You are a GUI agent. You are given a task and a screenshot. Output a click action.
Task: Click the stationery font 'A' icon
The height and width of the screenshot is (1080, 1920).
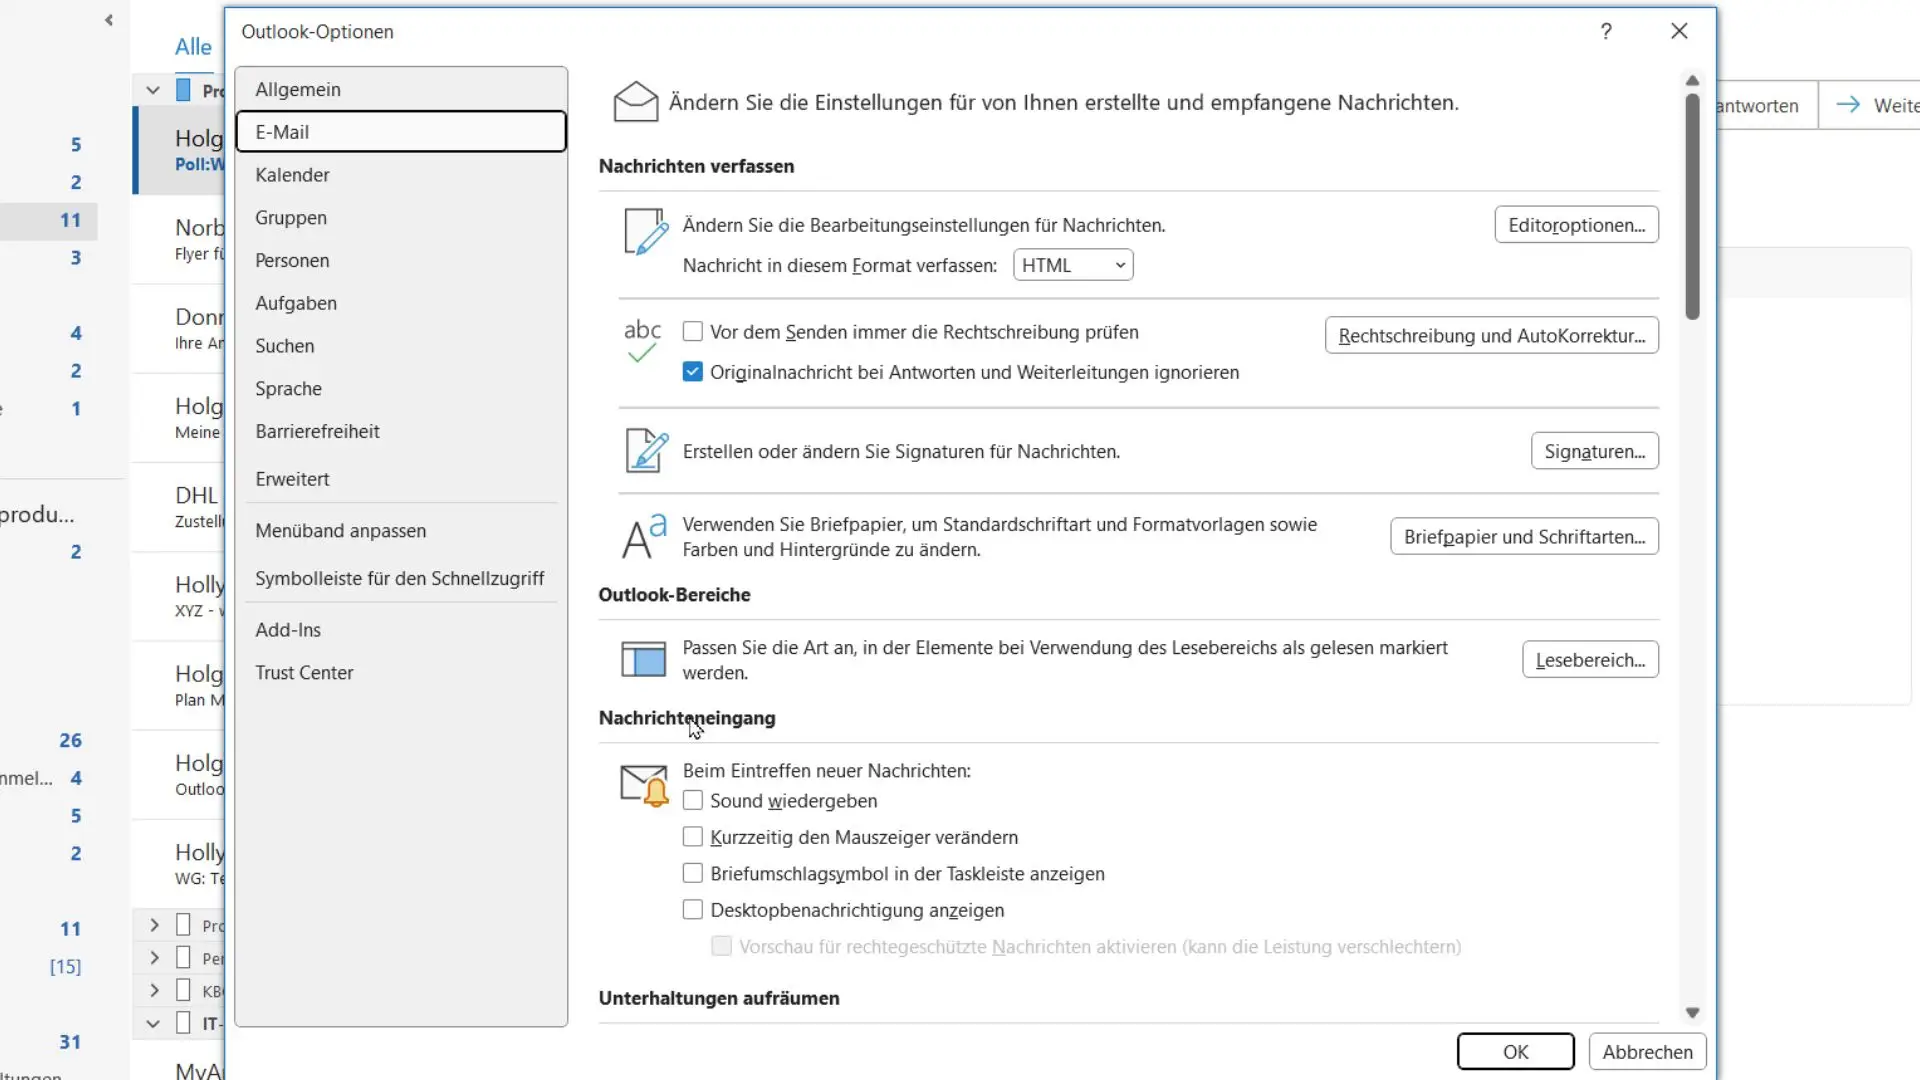click(x=641, y=536)
